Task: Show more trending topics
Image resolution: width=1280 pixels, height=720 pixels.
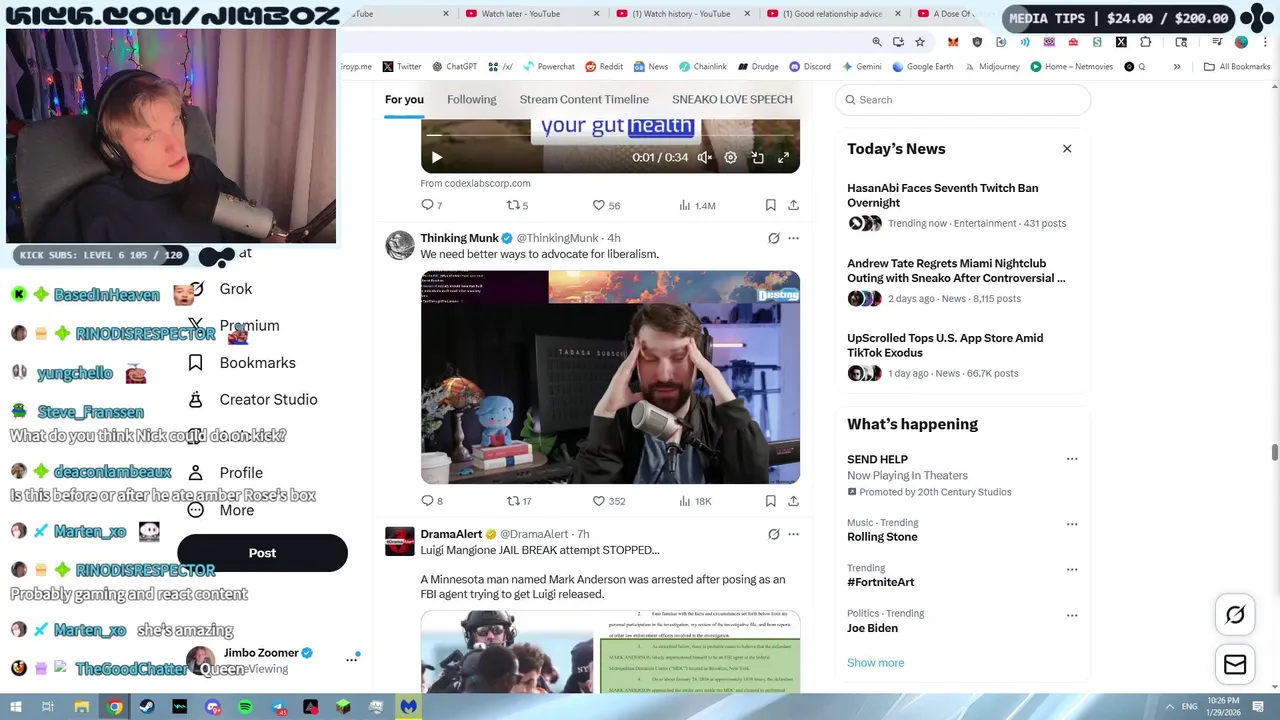Action: (x=875, y=663)
